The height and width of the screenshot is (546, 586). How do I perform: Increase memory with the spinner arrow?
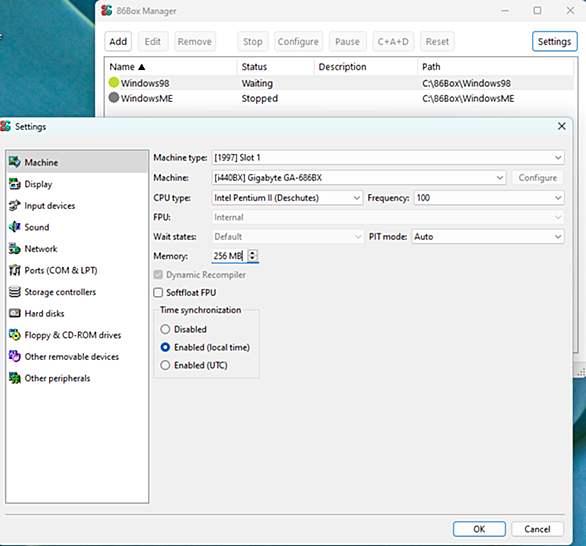point(253,253)
